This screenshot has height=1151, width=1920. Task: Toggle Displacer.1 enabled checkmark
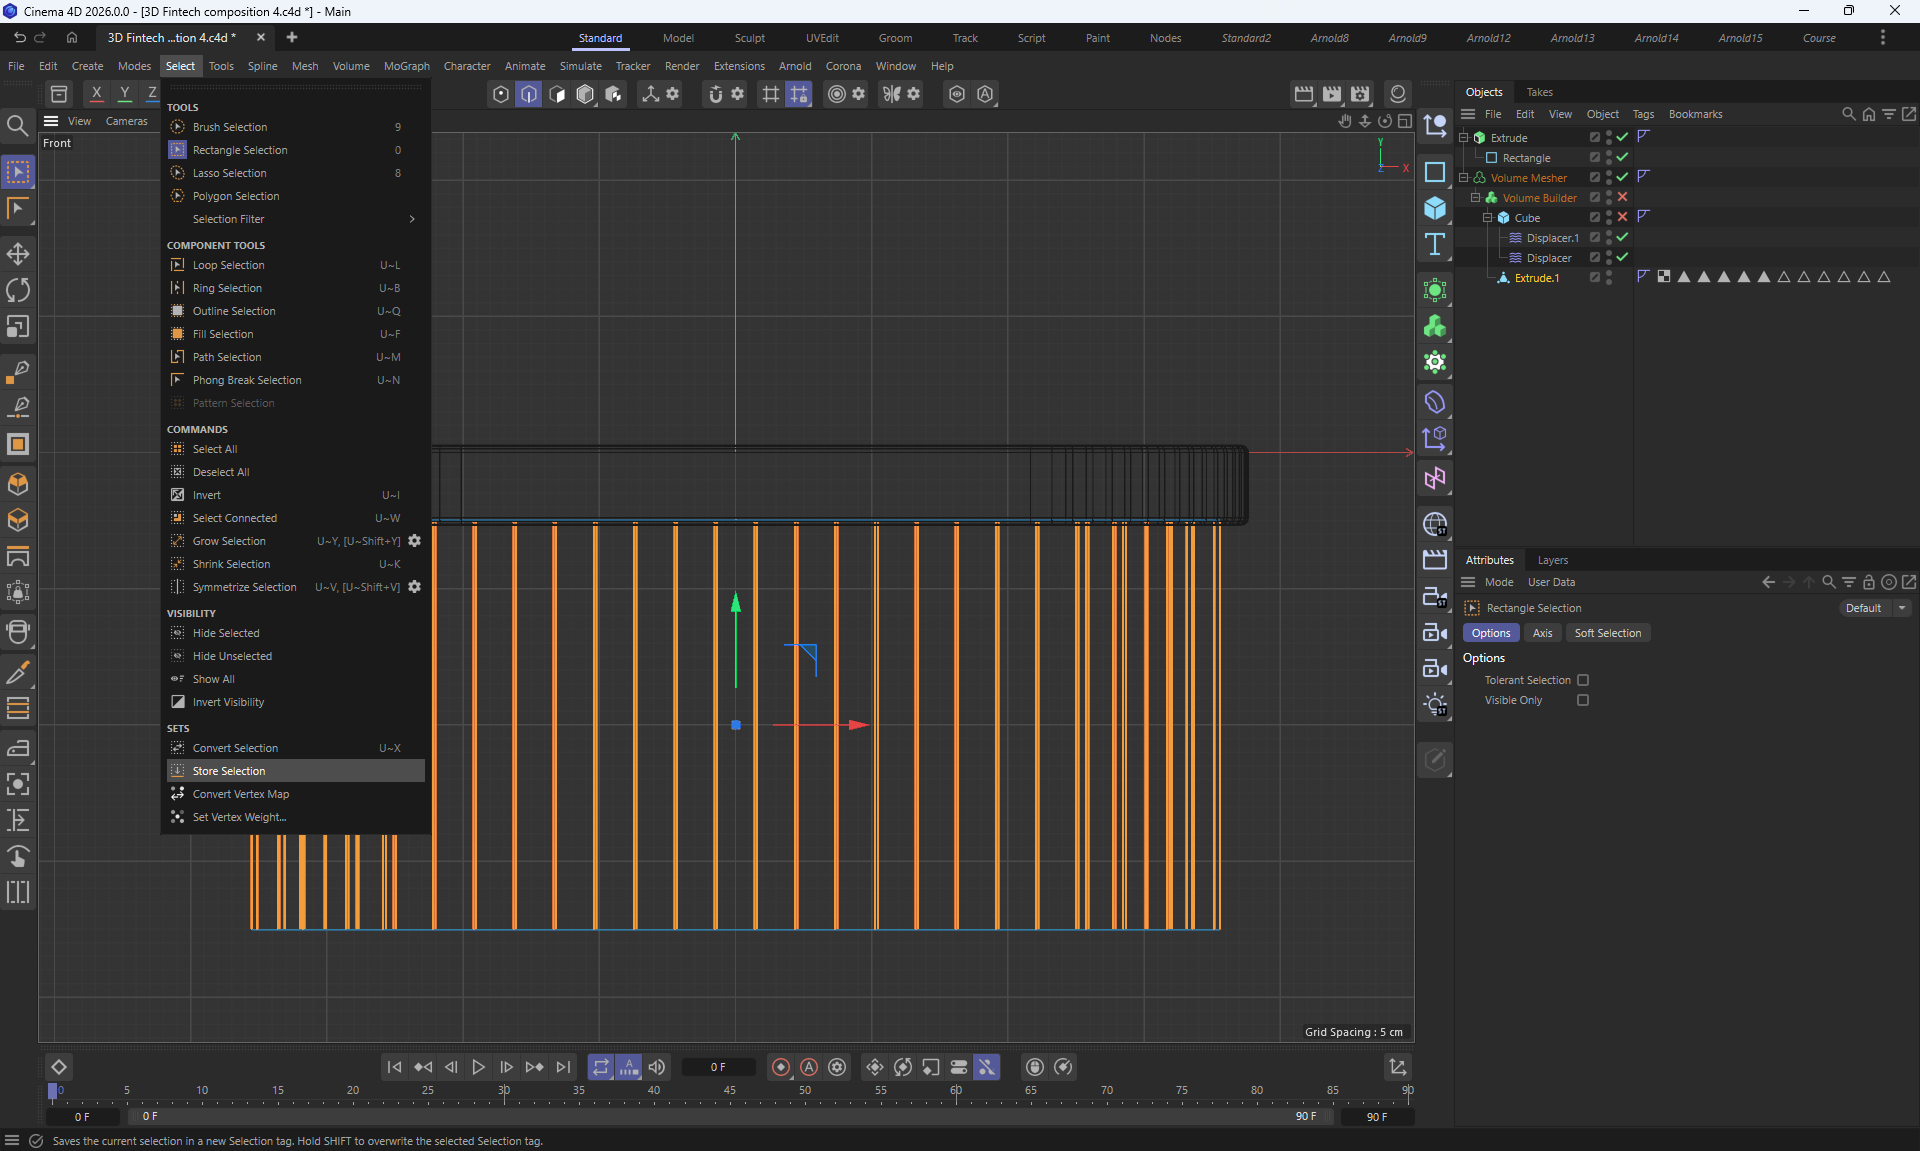pyautogui.click(x=1622, y=238)
